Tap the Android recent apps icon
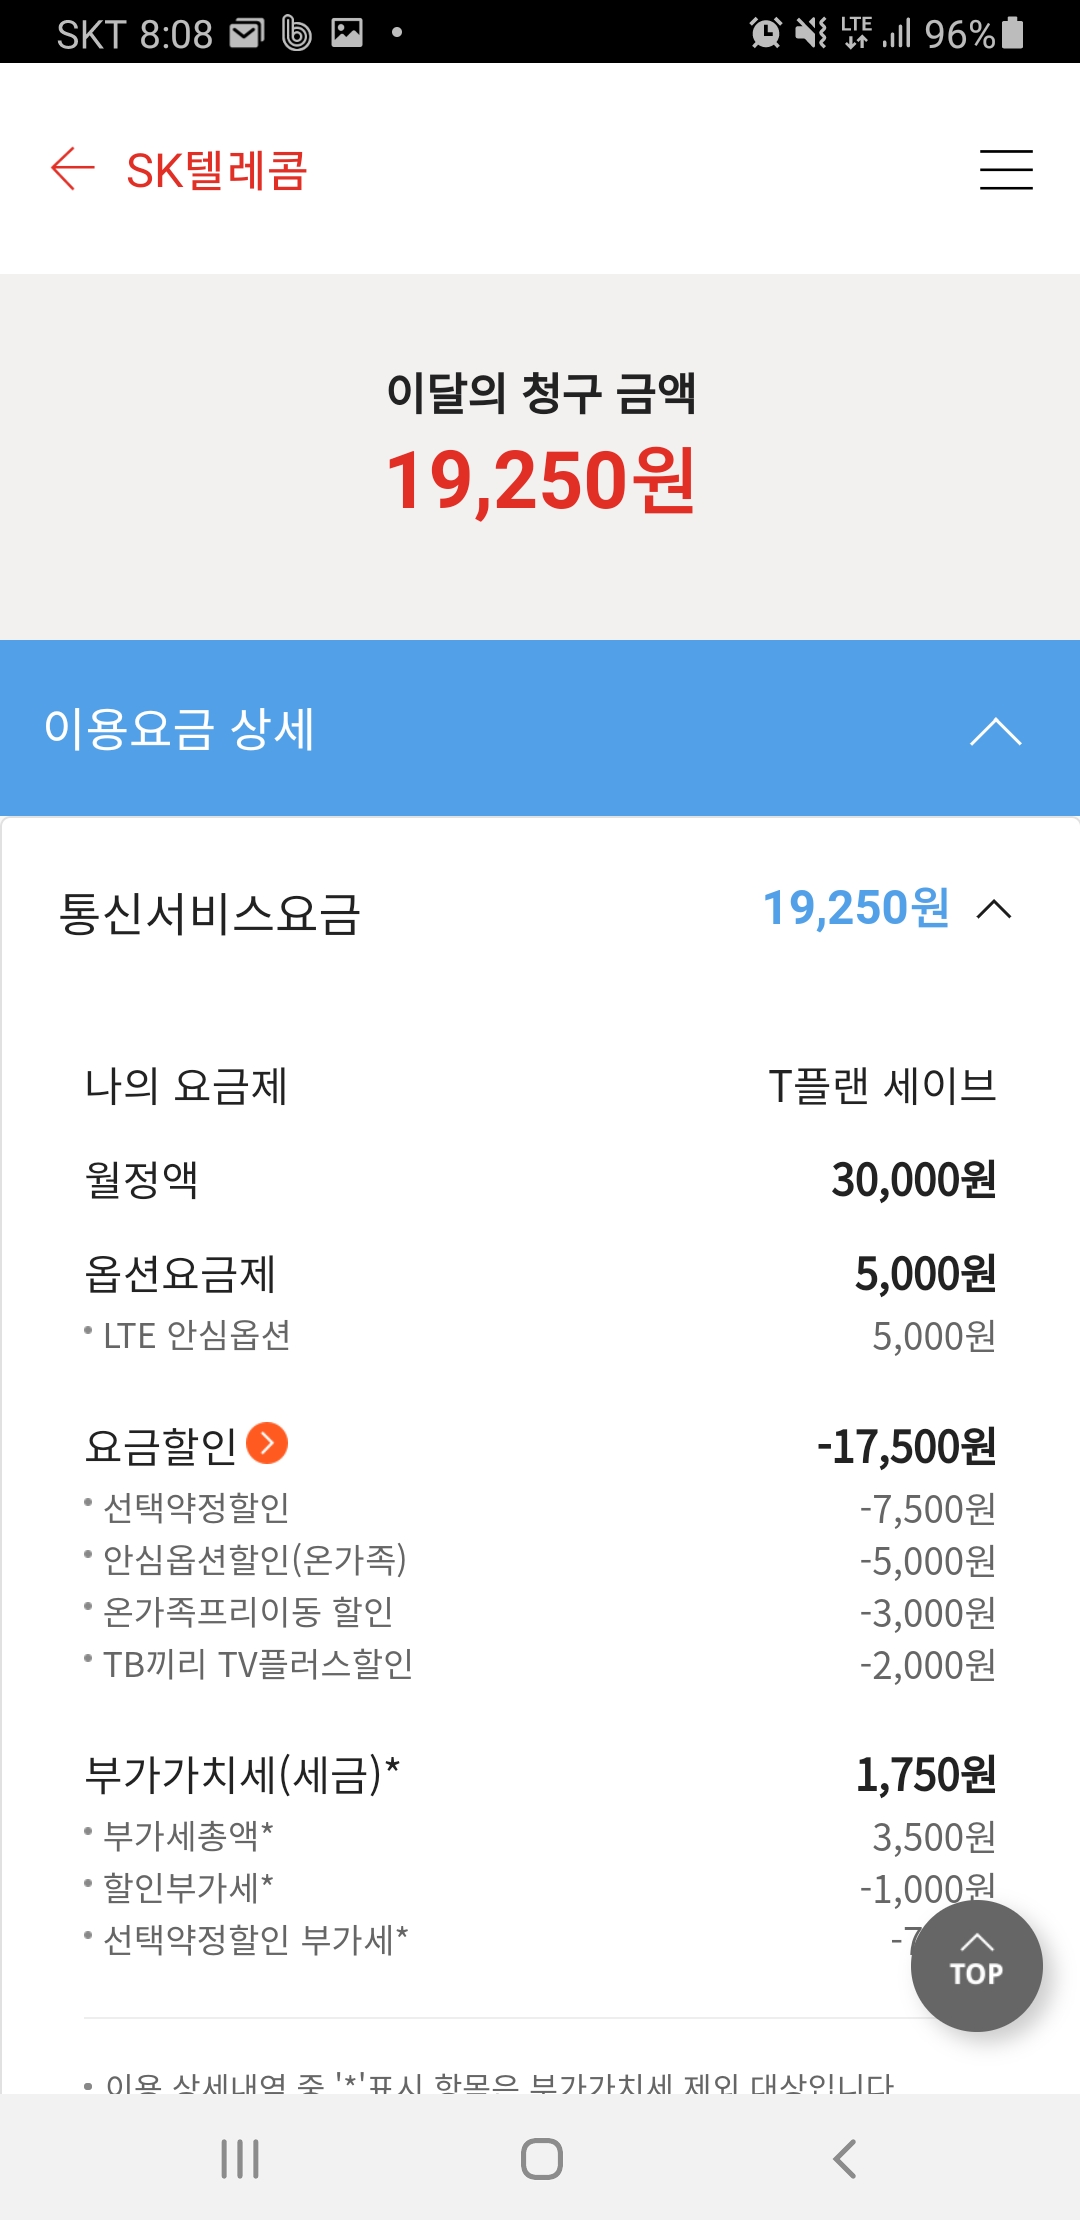 click(240, 2159)
